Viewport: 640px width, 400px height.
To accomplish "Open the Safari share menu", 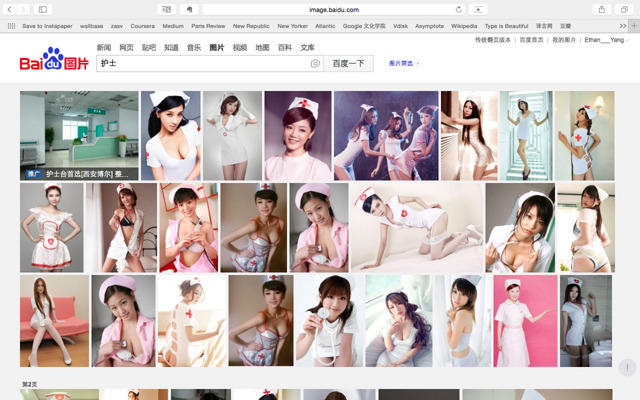I will tap(601, 9).
